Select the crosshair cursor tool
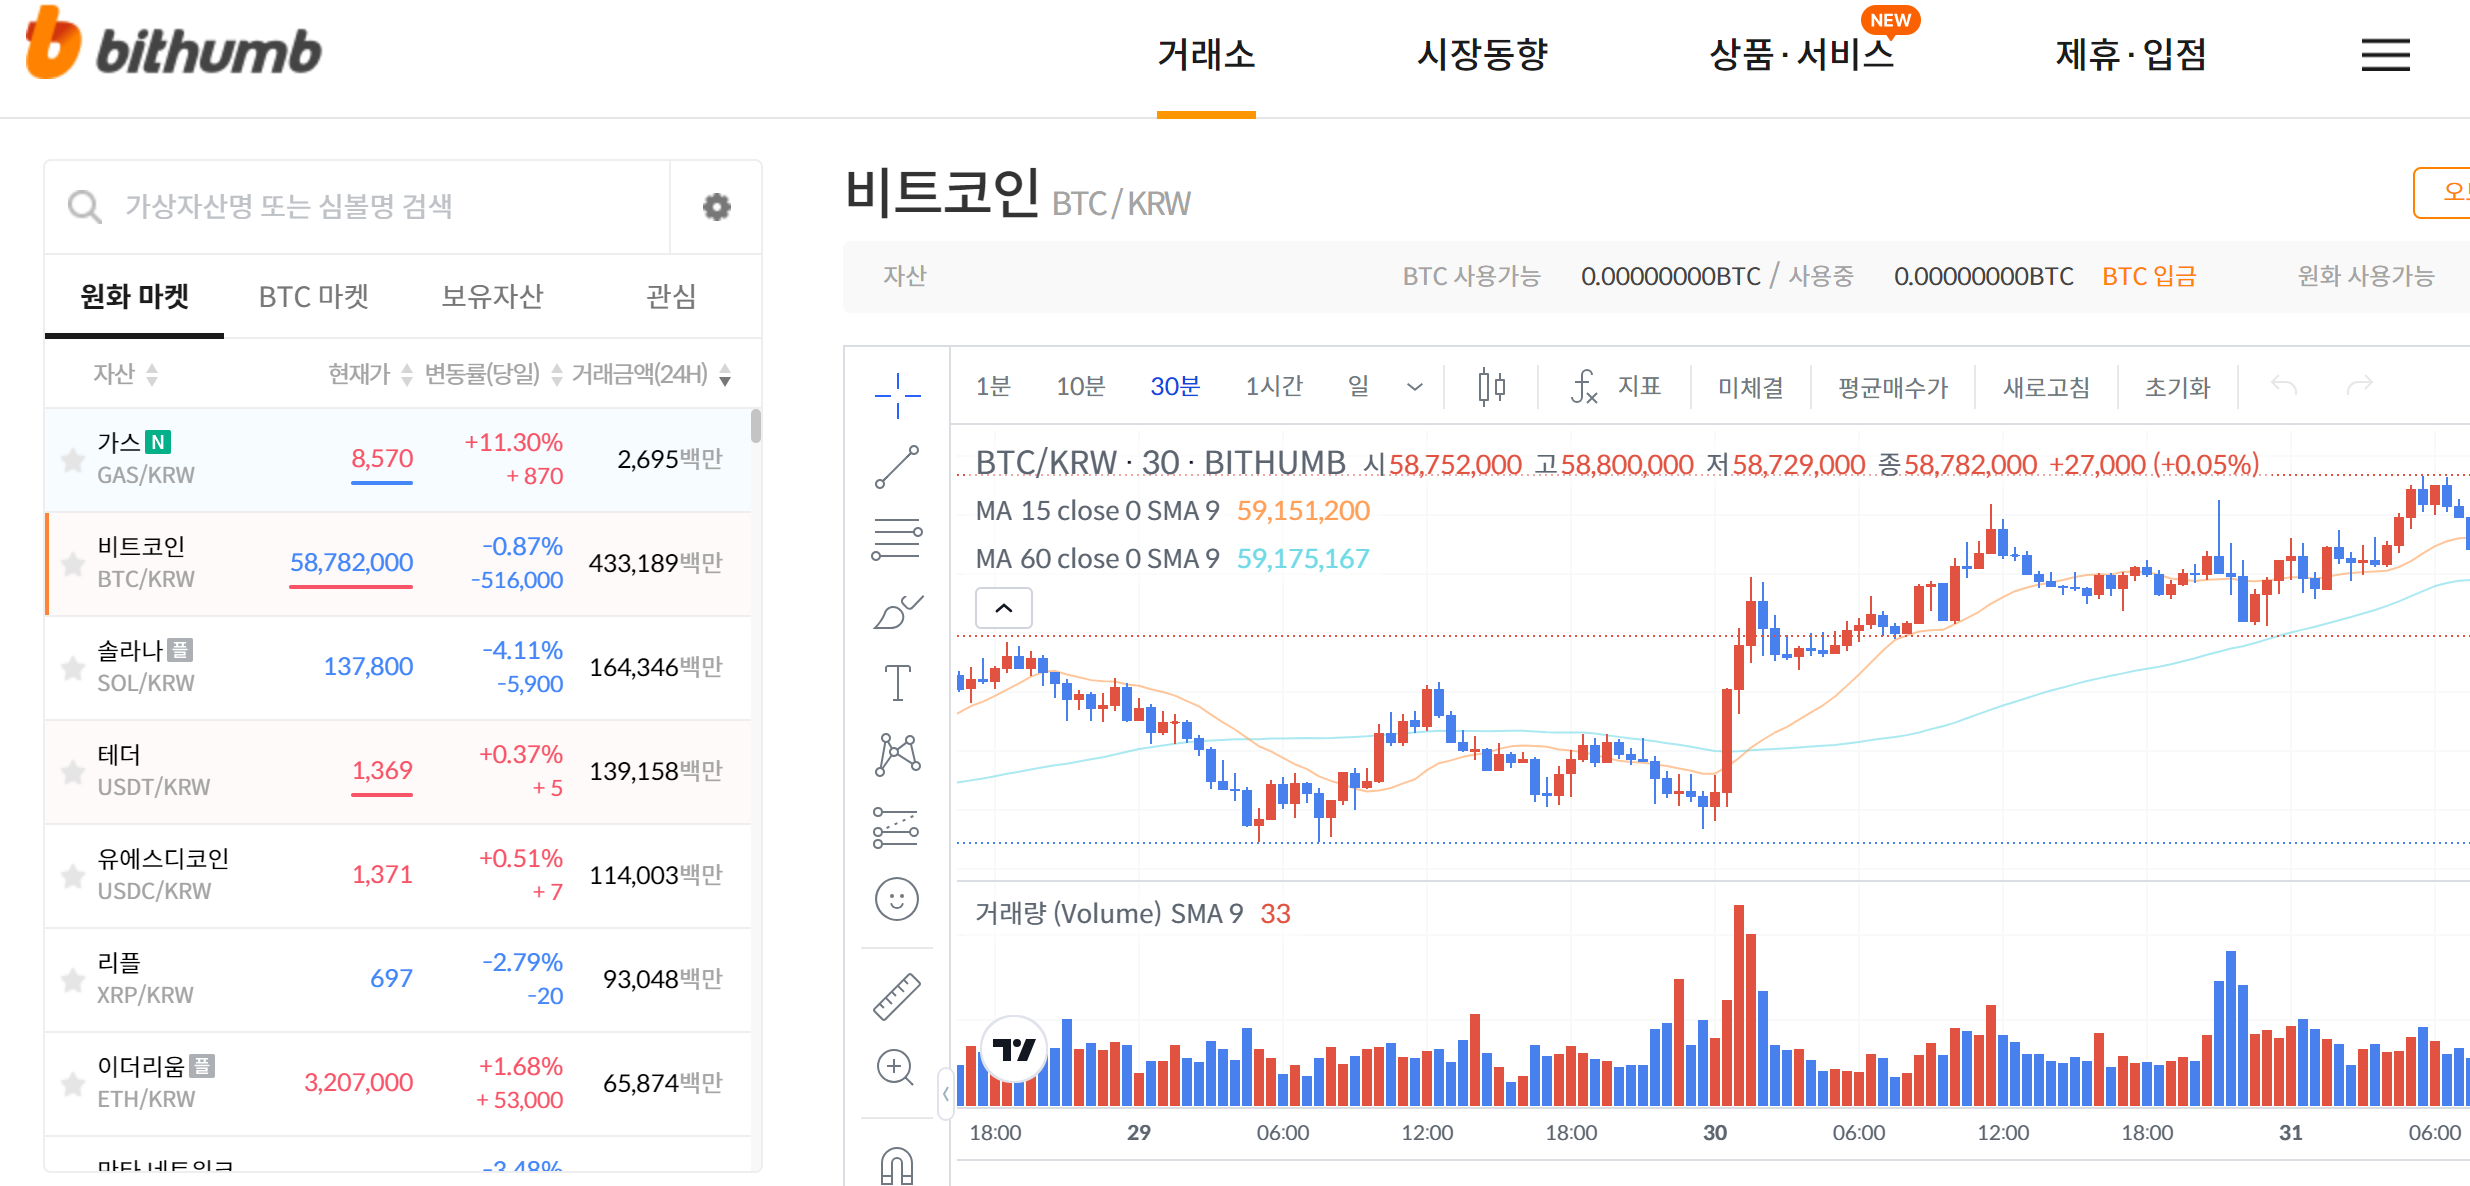The height and width of the screenshot is (1186, 2470). [x=897, y=393]
